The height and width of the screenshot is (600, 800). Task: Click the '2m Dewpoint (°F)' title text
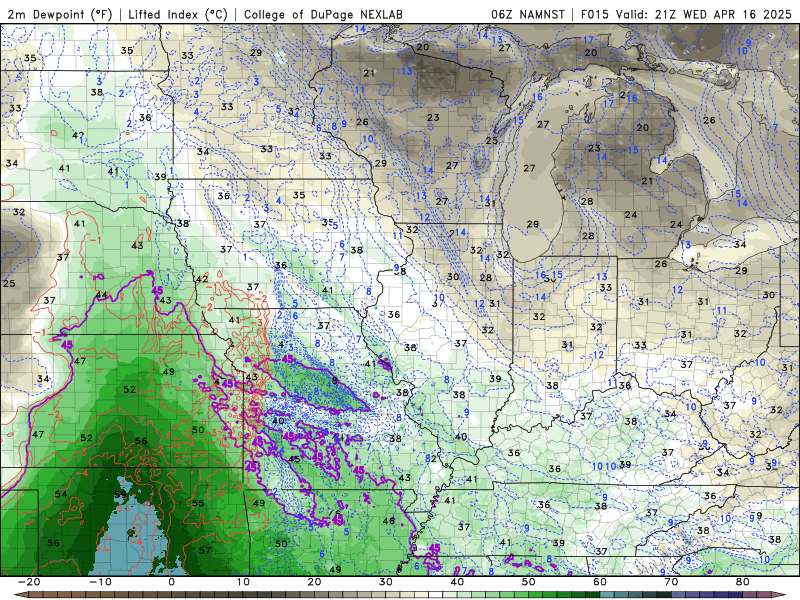(x=60, y=14)
